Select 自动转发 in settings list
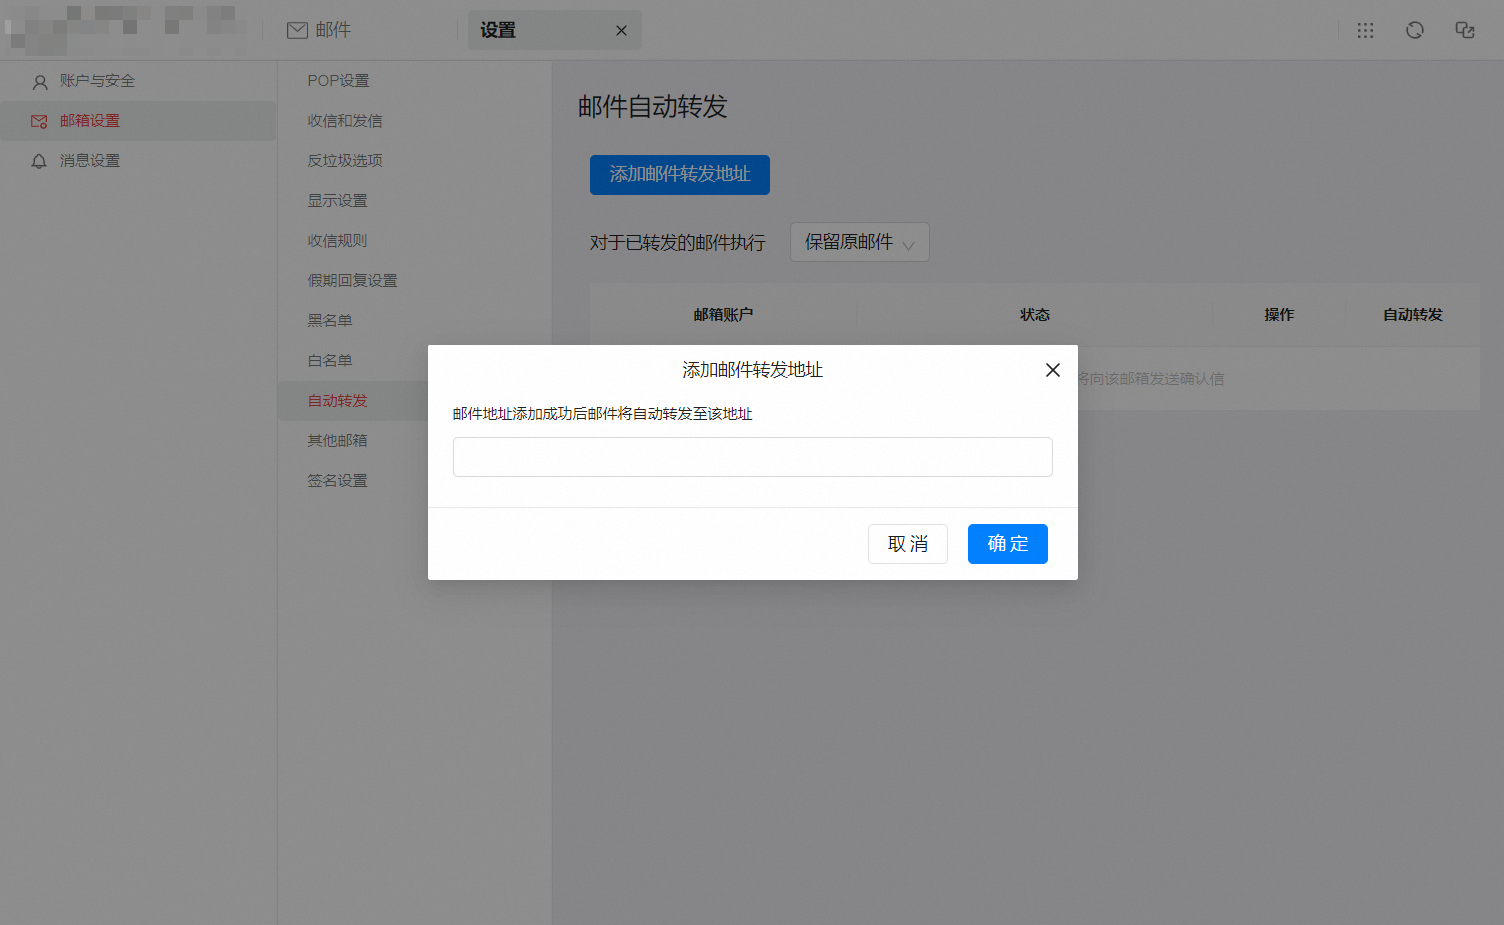This screenshot has height=925, width=1504. click(x=338, y=401)
